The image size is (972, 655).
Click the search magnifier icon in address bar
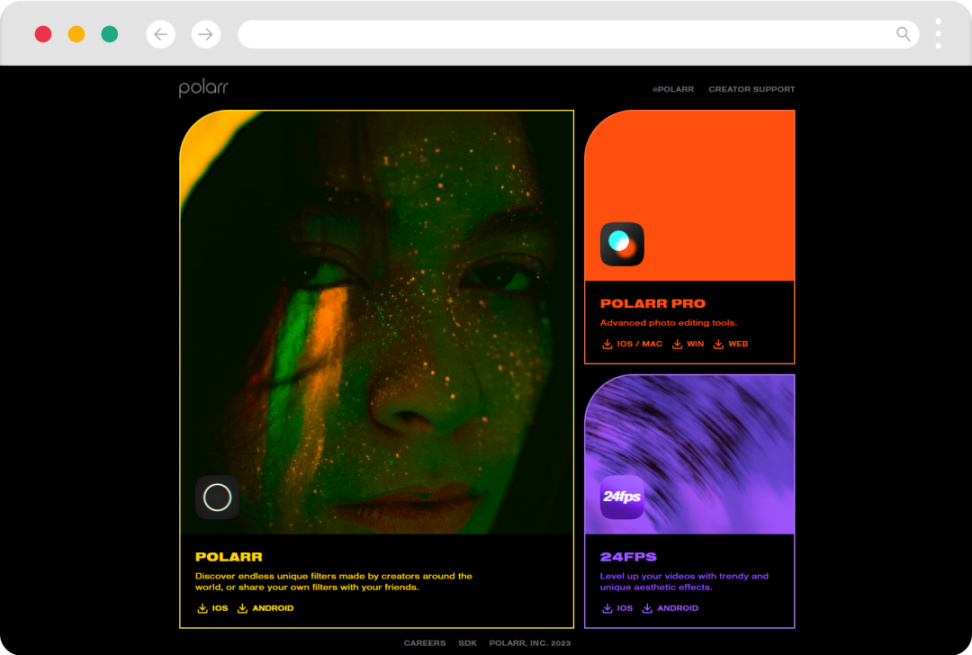coord(903,34)
